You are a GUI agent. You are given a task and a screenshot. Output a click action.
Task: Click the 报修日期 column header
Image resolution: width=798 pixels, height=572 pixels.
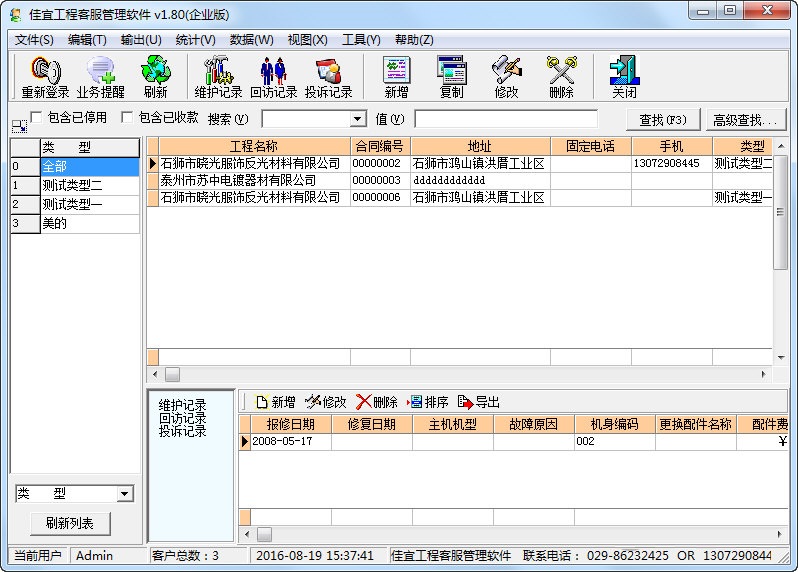click(x=291, y=424)
